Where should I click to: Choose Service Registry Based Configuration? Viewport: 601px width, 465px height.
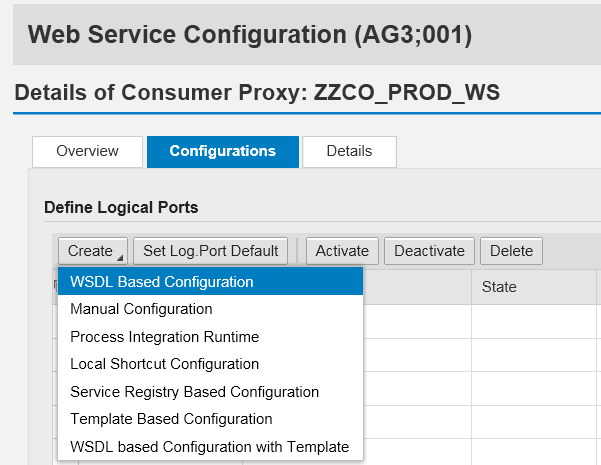click(x=210, y=392)
